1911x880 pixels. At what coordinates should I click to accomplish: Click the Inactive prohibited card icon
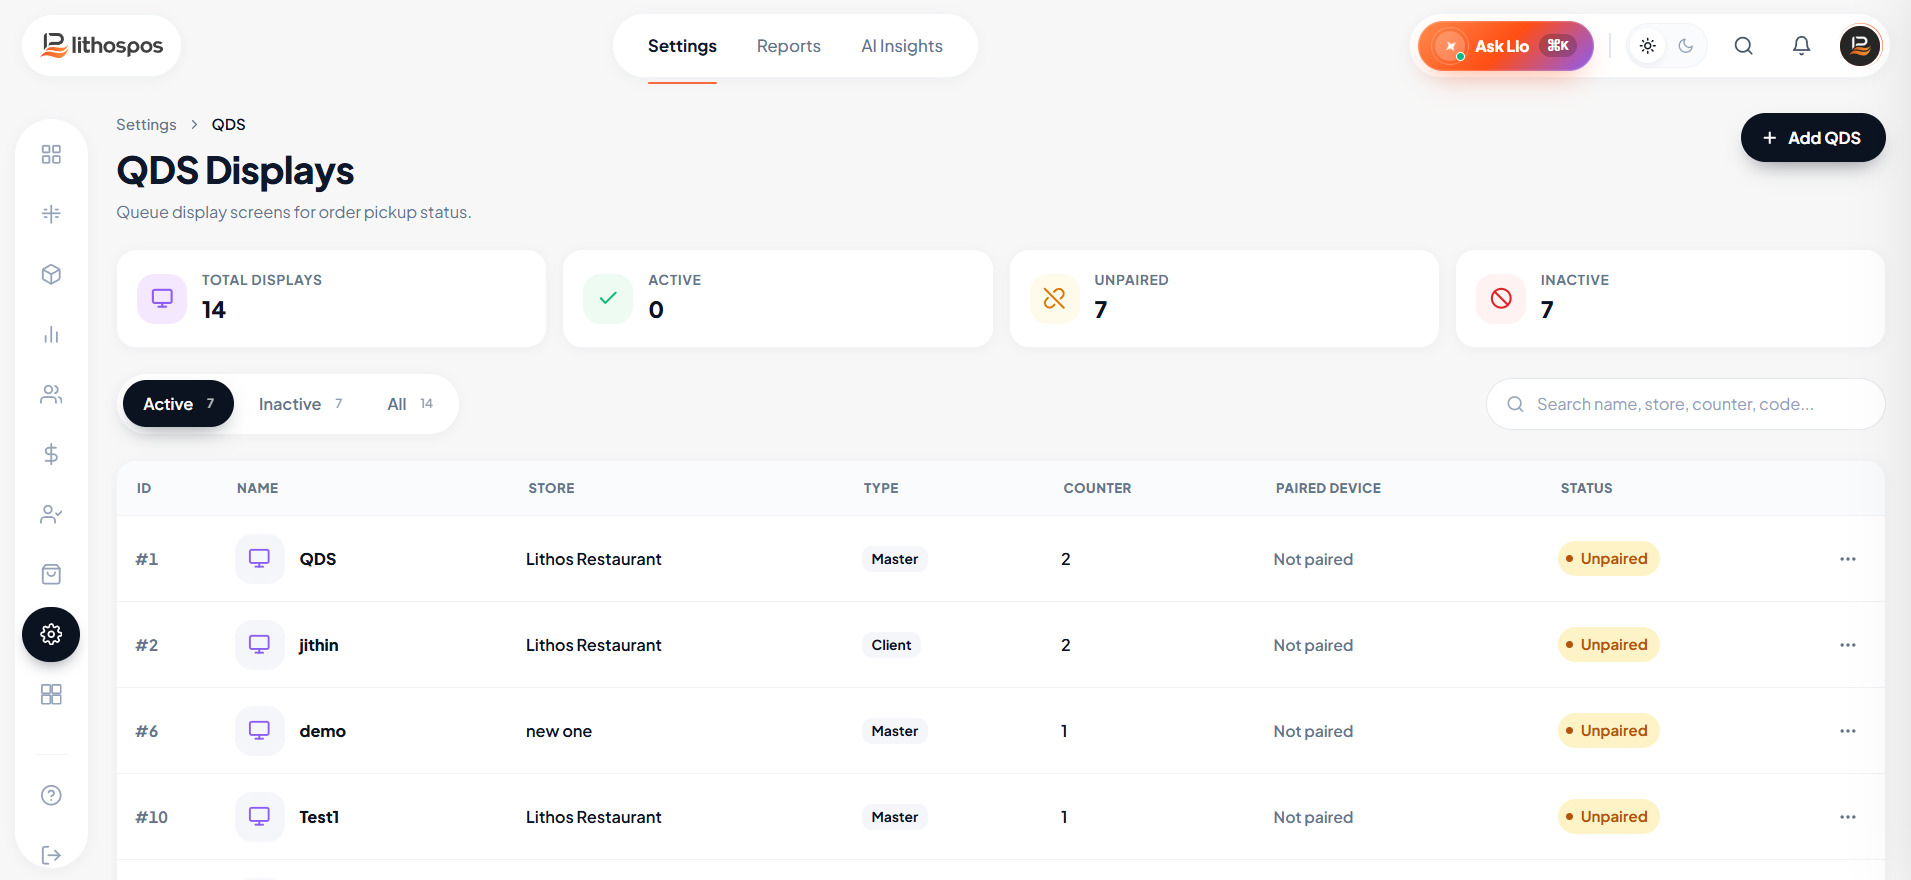pyautogui.click(x=1501, y=298)
